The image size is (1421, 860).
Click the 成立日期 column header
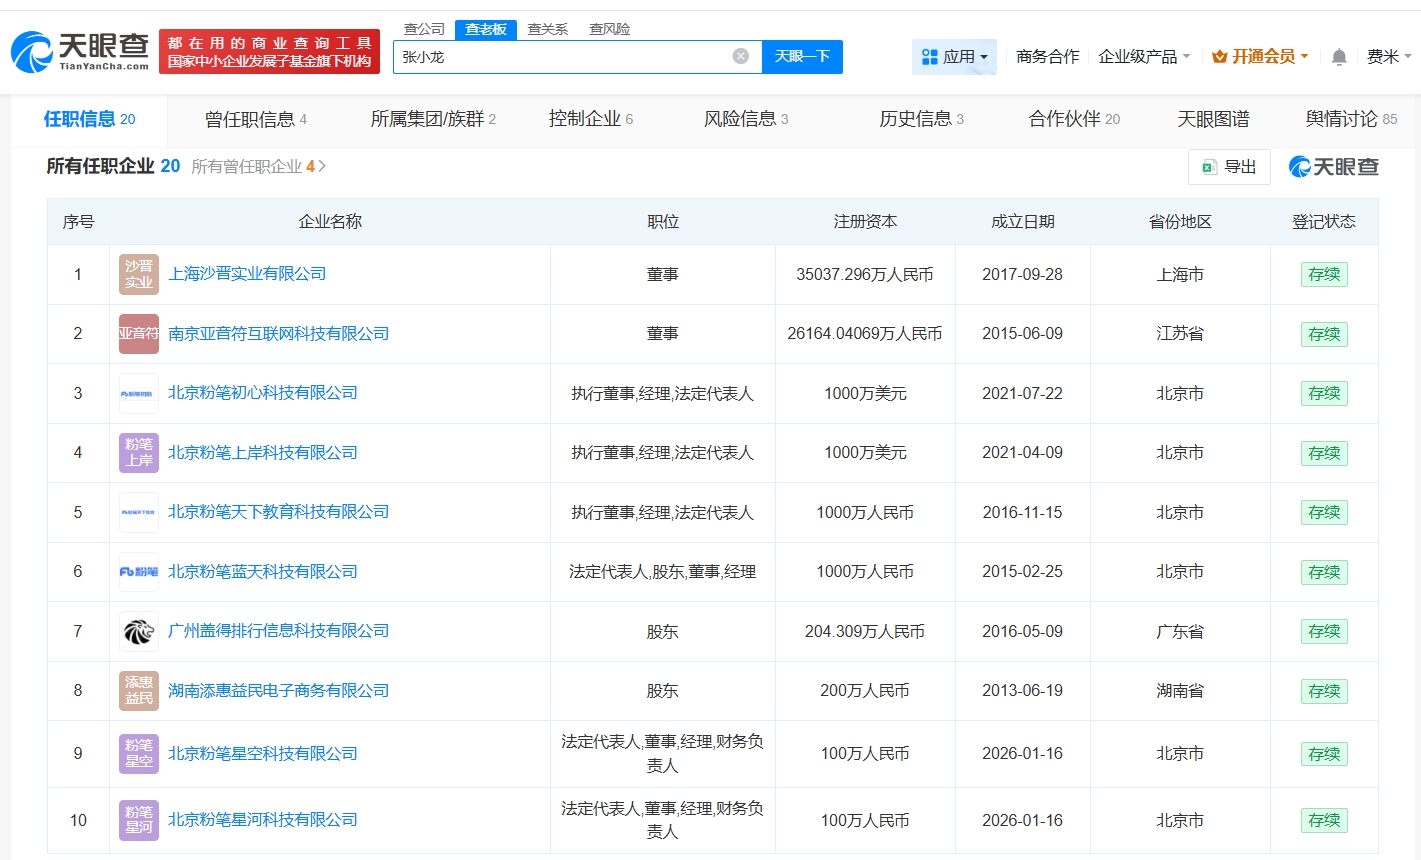(1022, 222)
